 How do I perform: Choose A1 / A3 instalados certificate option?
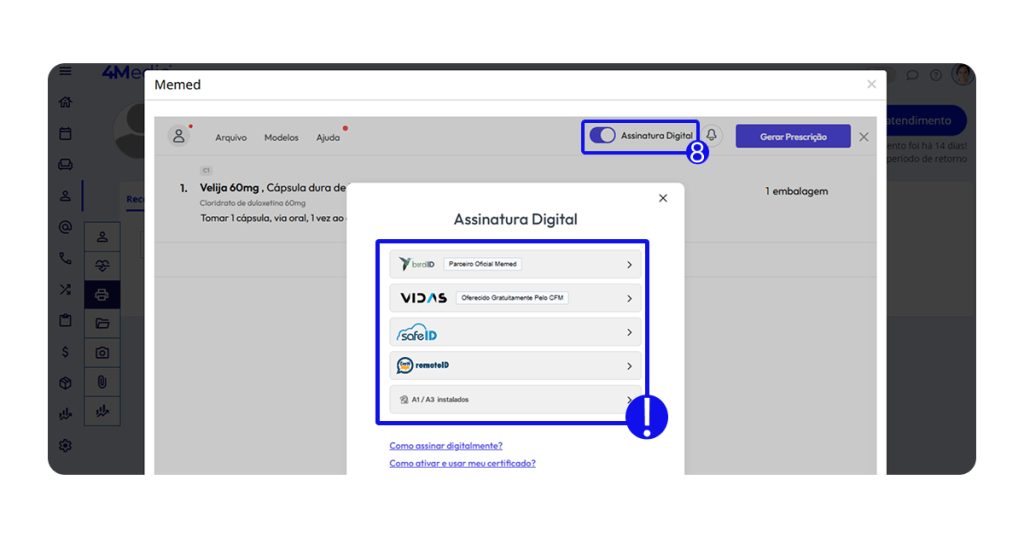pos(514,399)
